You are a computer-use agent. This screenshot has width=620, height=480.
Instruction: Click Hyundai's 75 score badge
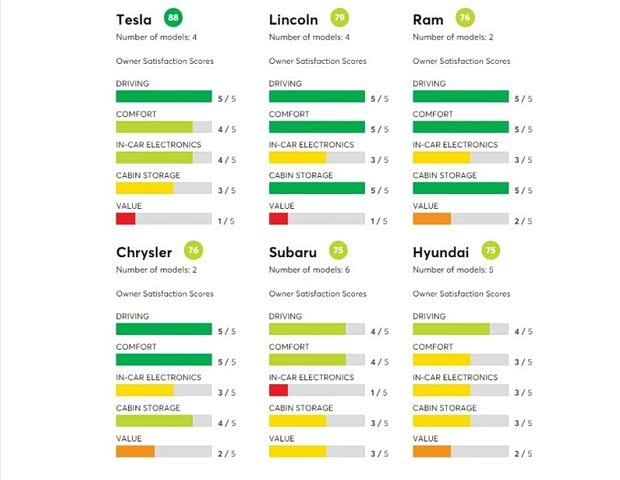[x=490, y=251]
